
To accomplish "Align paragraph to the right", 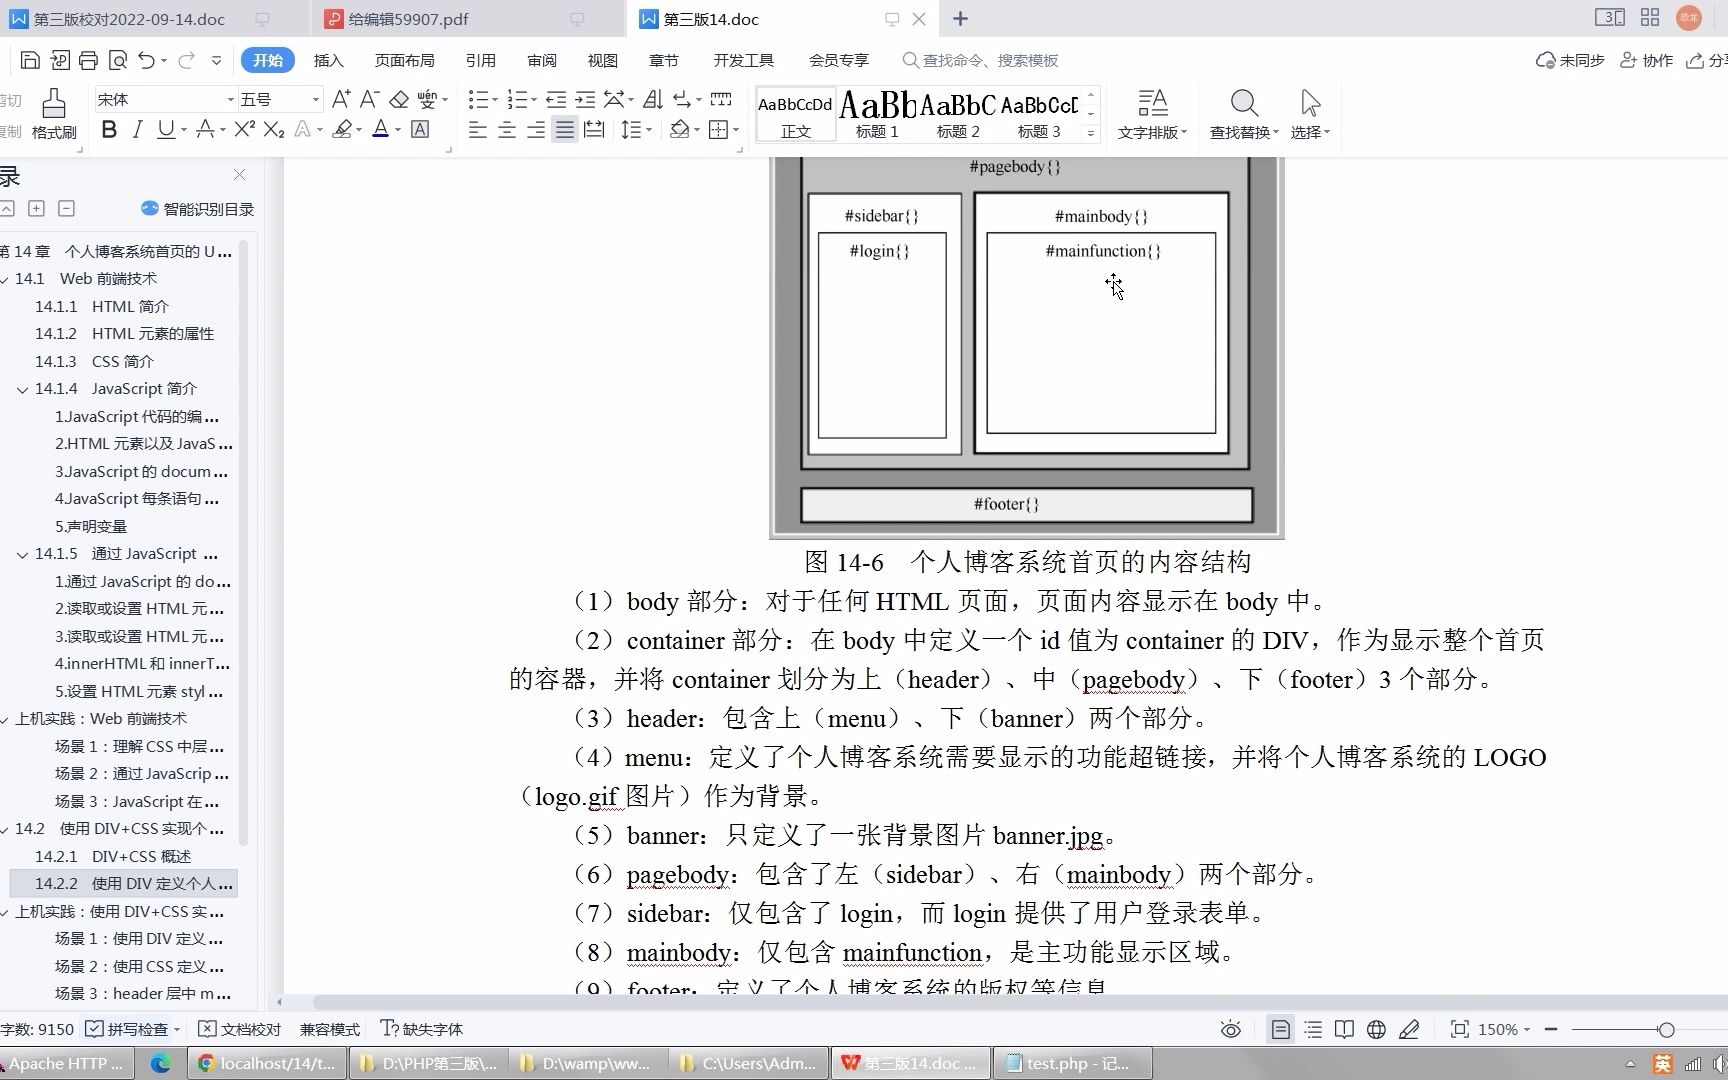I will point(536,129).
